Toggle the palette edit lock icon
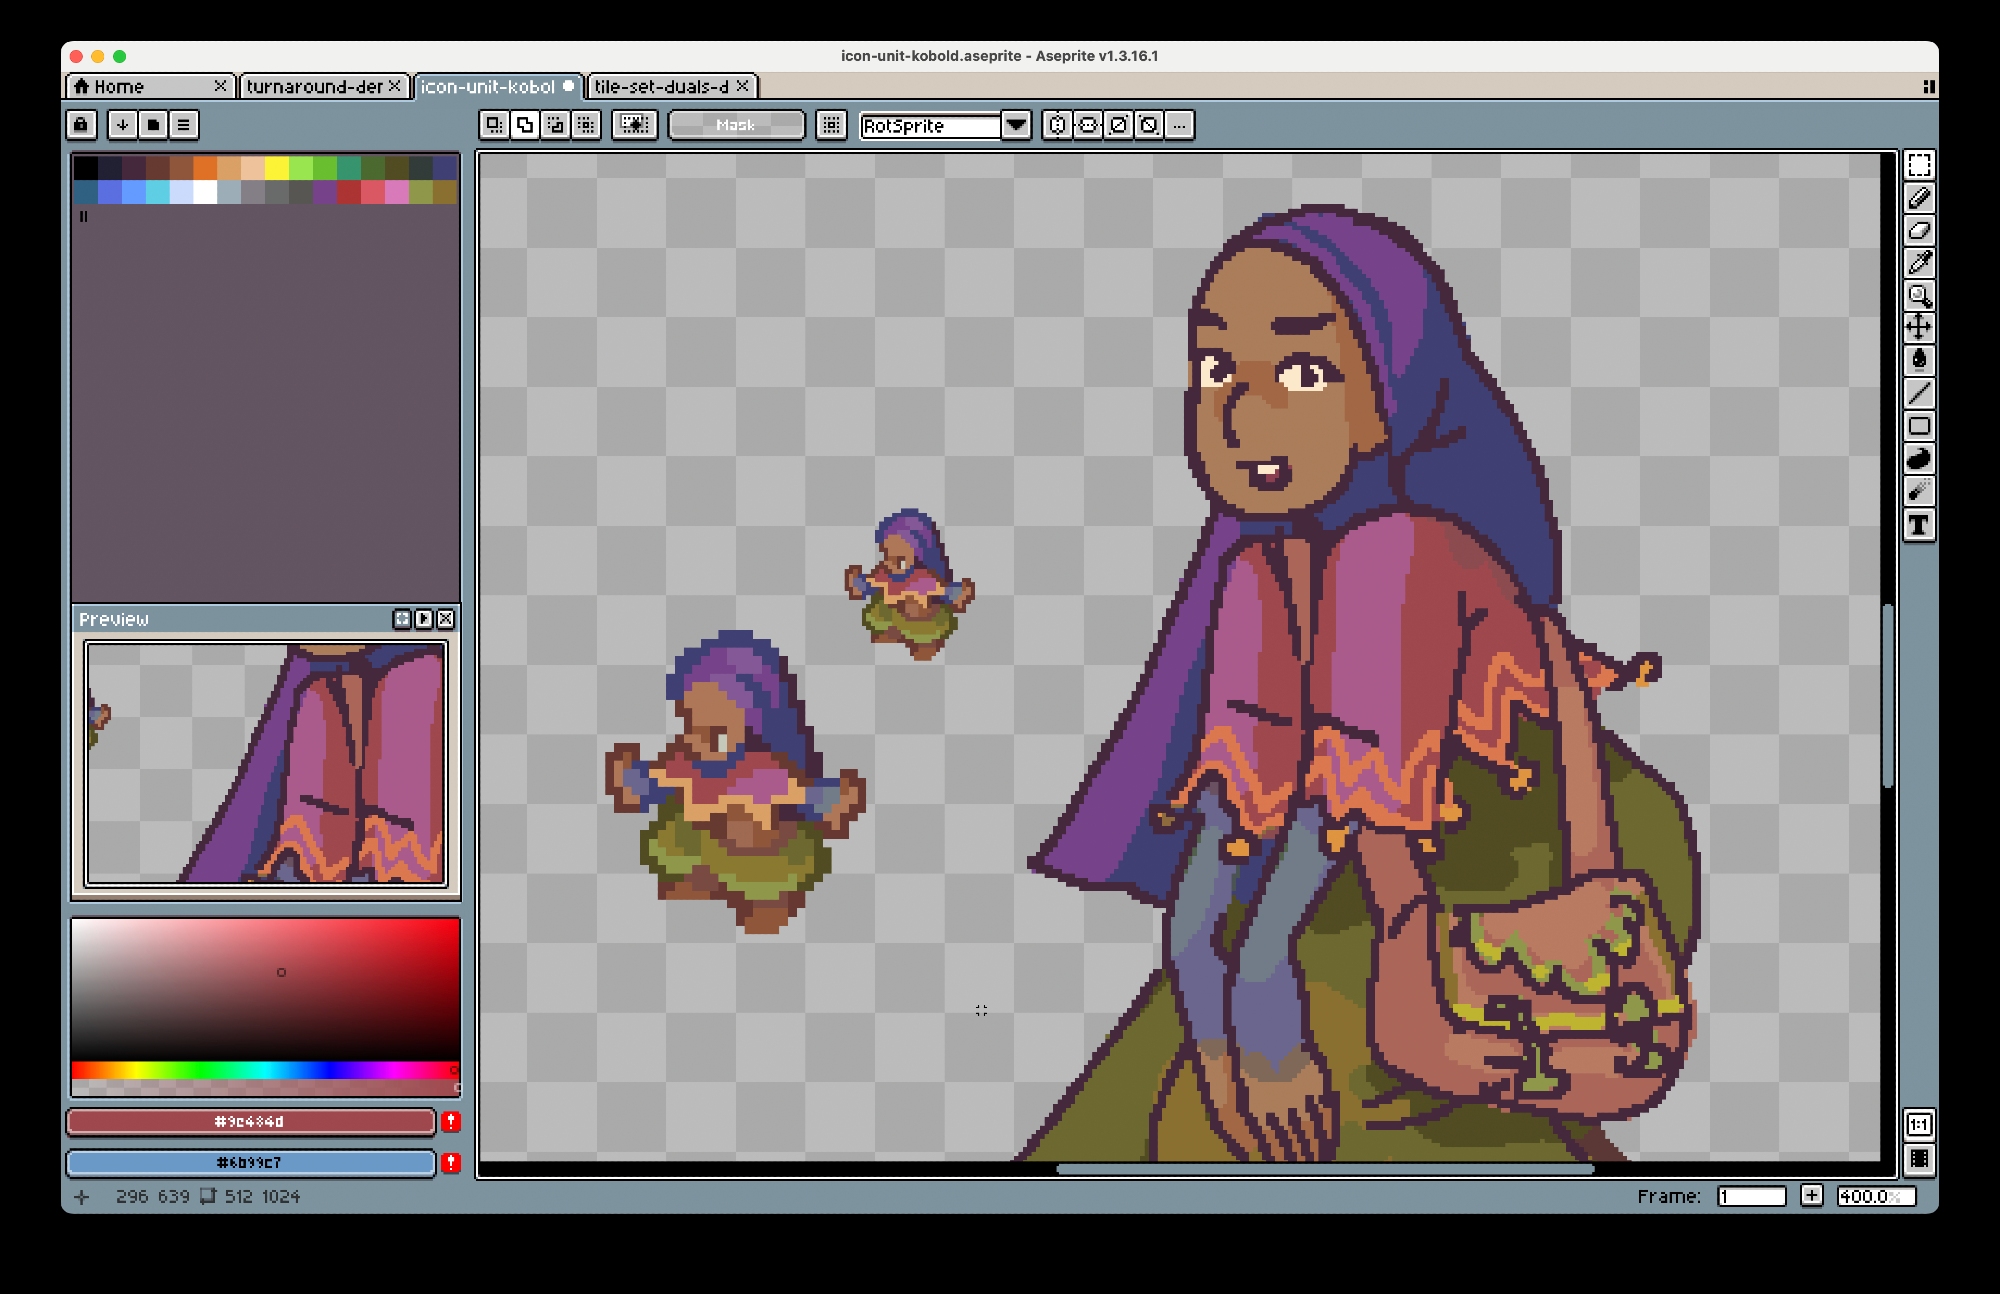The width and height of the screenshot is (2000, 1294). (x=81, y=125)
